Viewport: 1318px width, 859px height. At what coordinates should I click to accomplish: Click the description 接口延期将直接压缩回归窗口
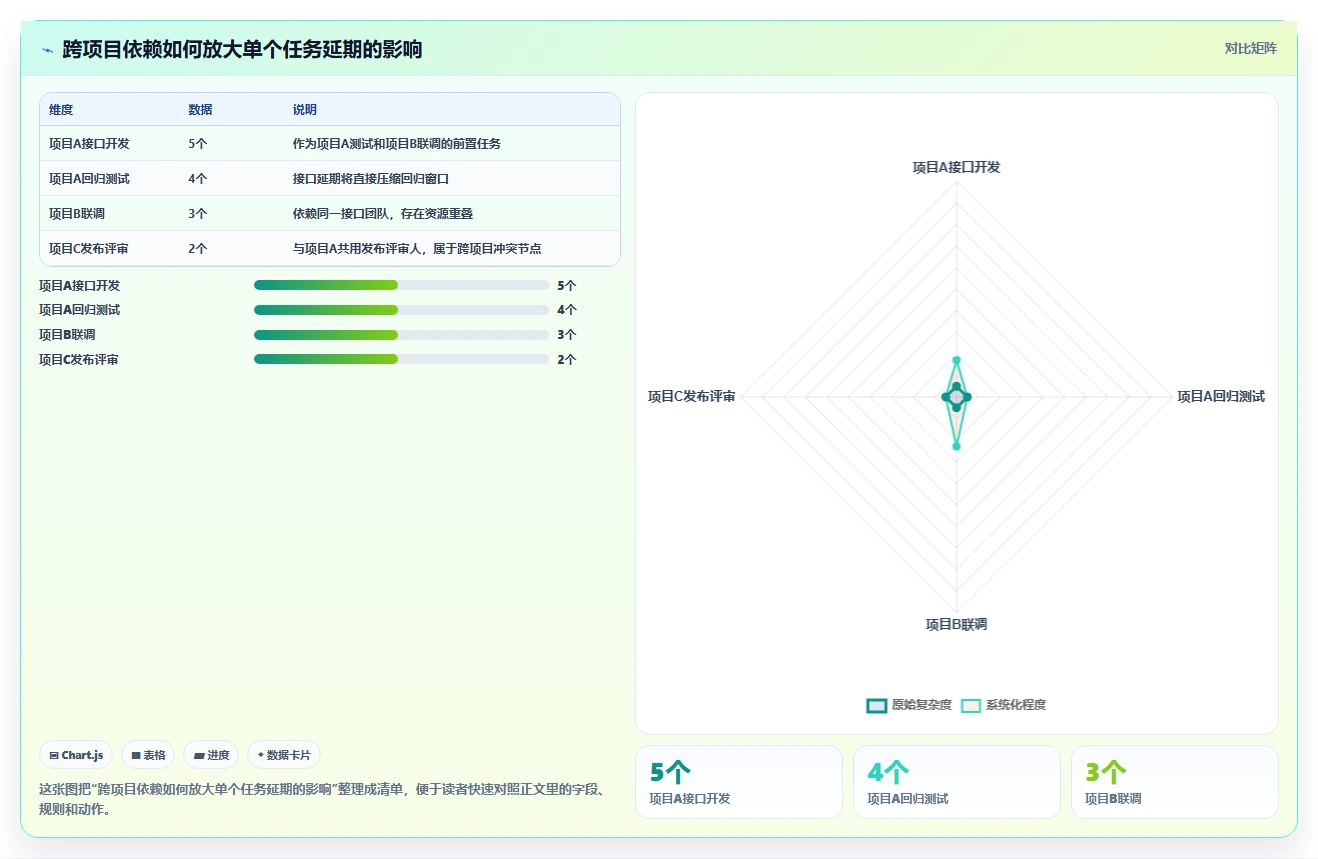point(371,179)
